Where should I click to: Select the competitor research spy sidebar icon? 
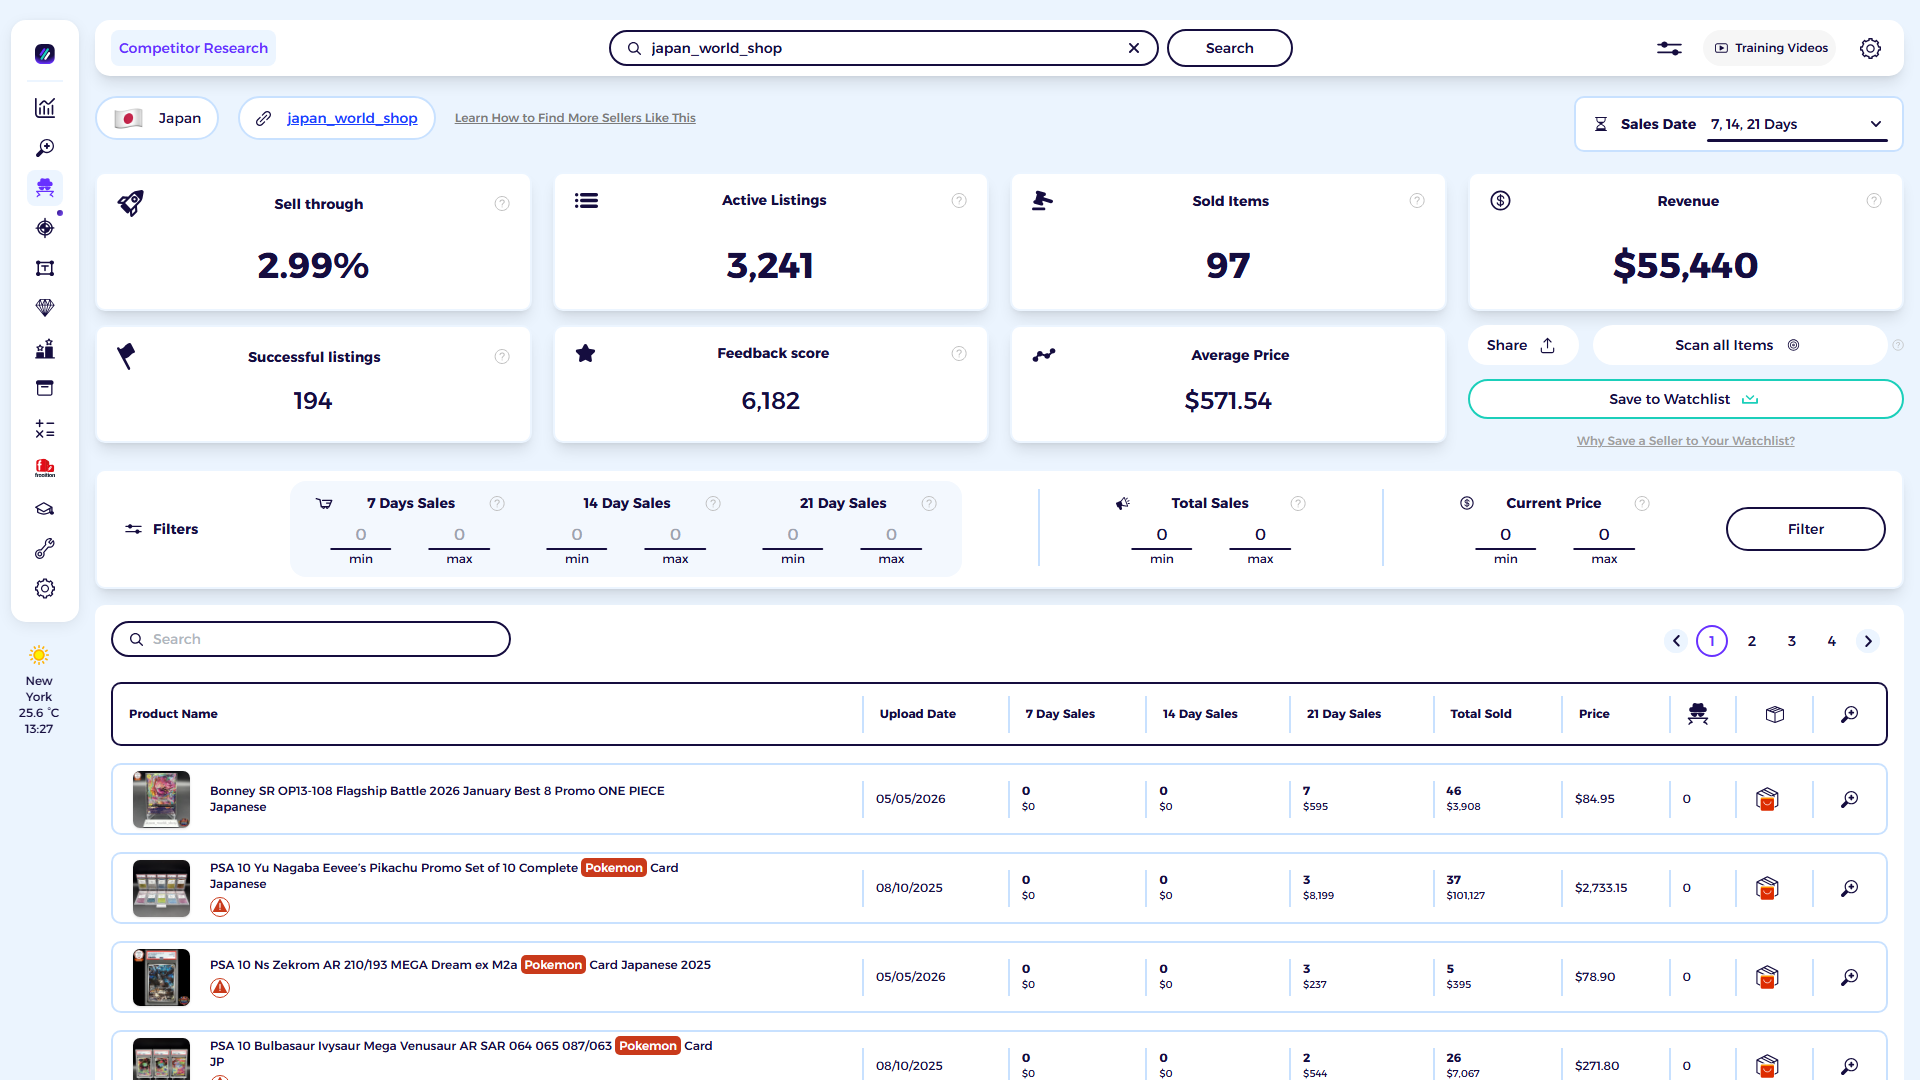45,188
